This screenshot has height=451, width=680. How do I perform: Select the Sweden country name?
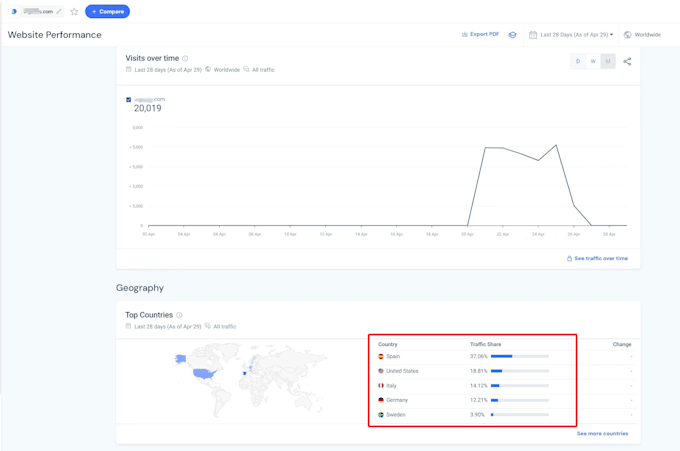[x=396, y=415]
